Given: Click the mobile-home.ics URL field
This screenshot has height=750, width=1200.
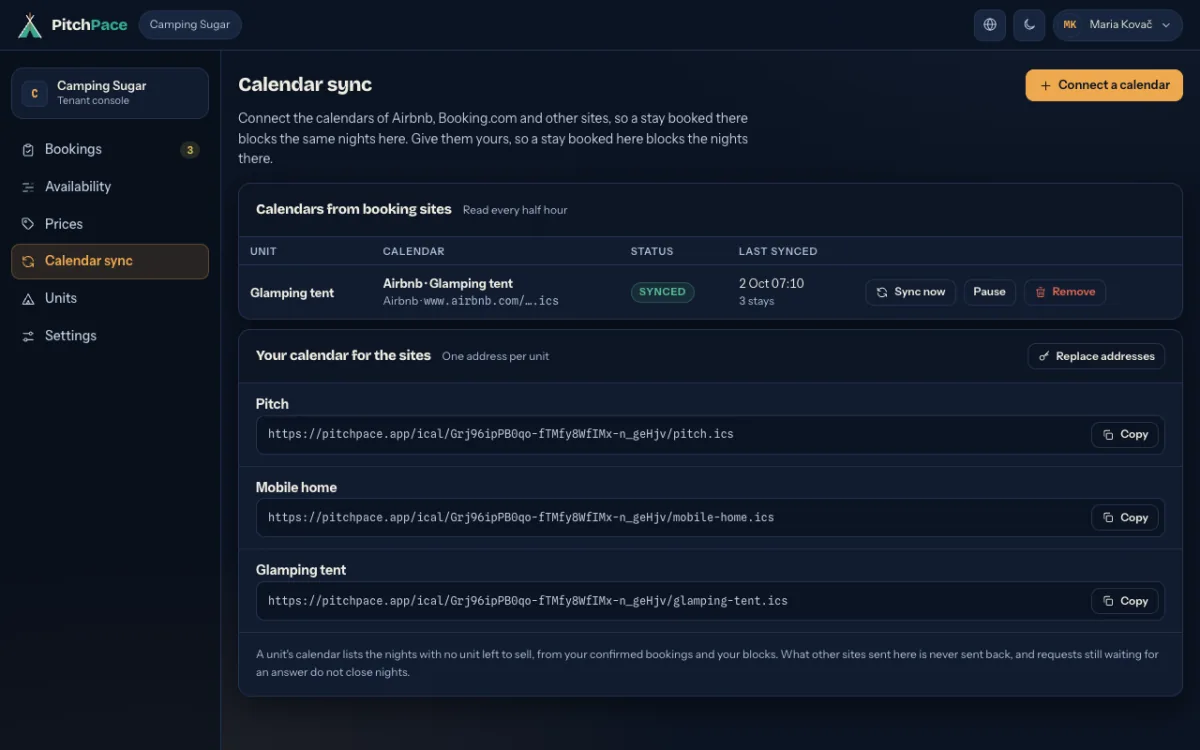Looking at the screenshot, I should [710, 518].
